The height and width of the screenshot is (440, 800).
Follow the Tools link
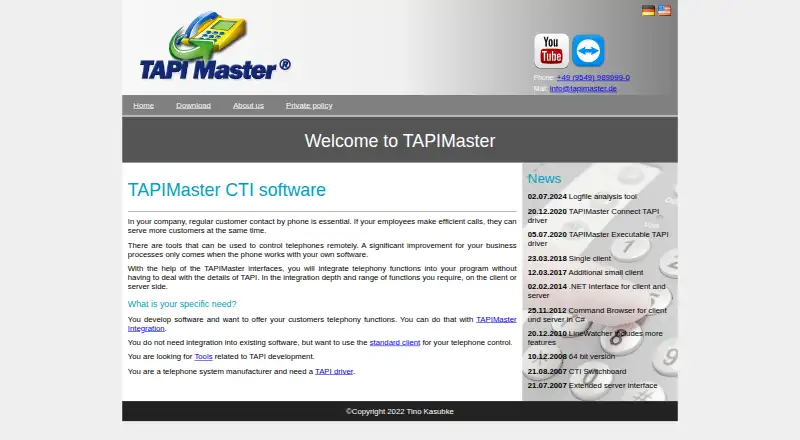tap(204, 356)
